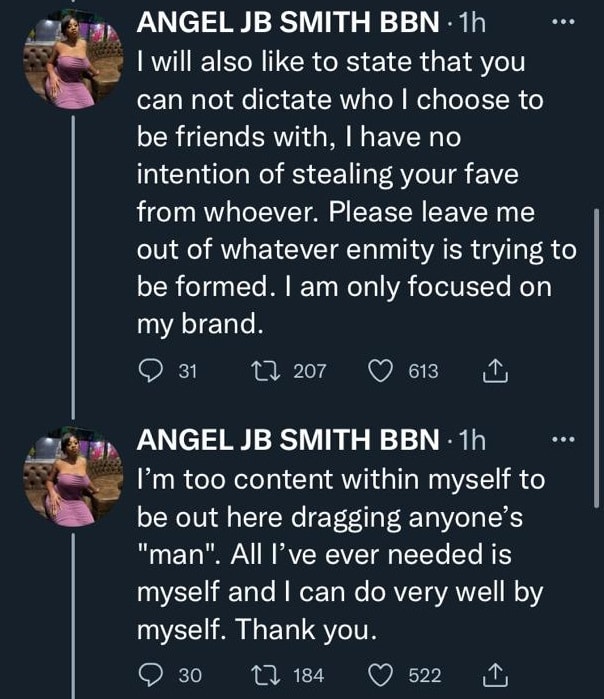View the 613 likes count on first tweet
604x699 pixels.
click(424, 372)
